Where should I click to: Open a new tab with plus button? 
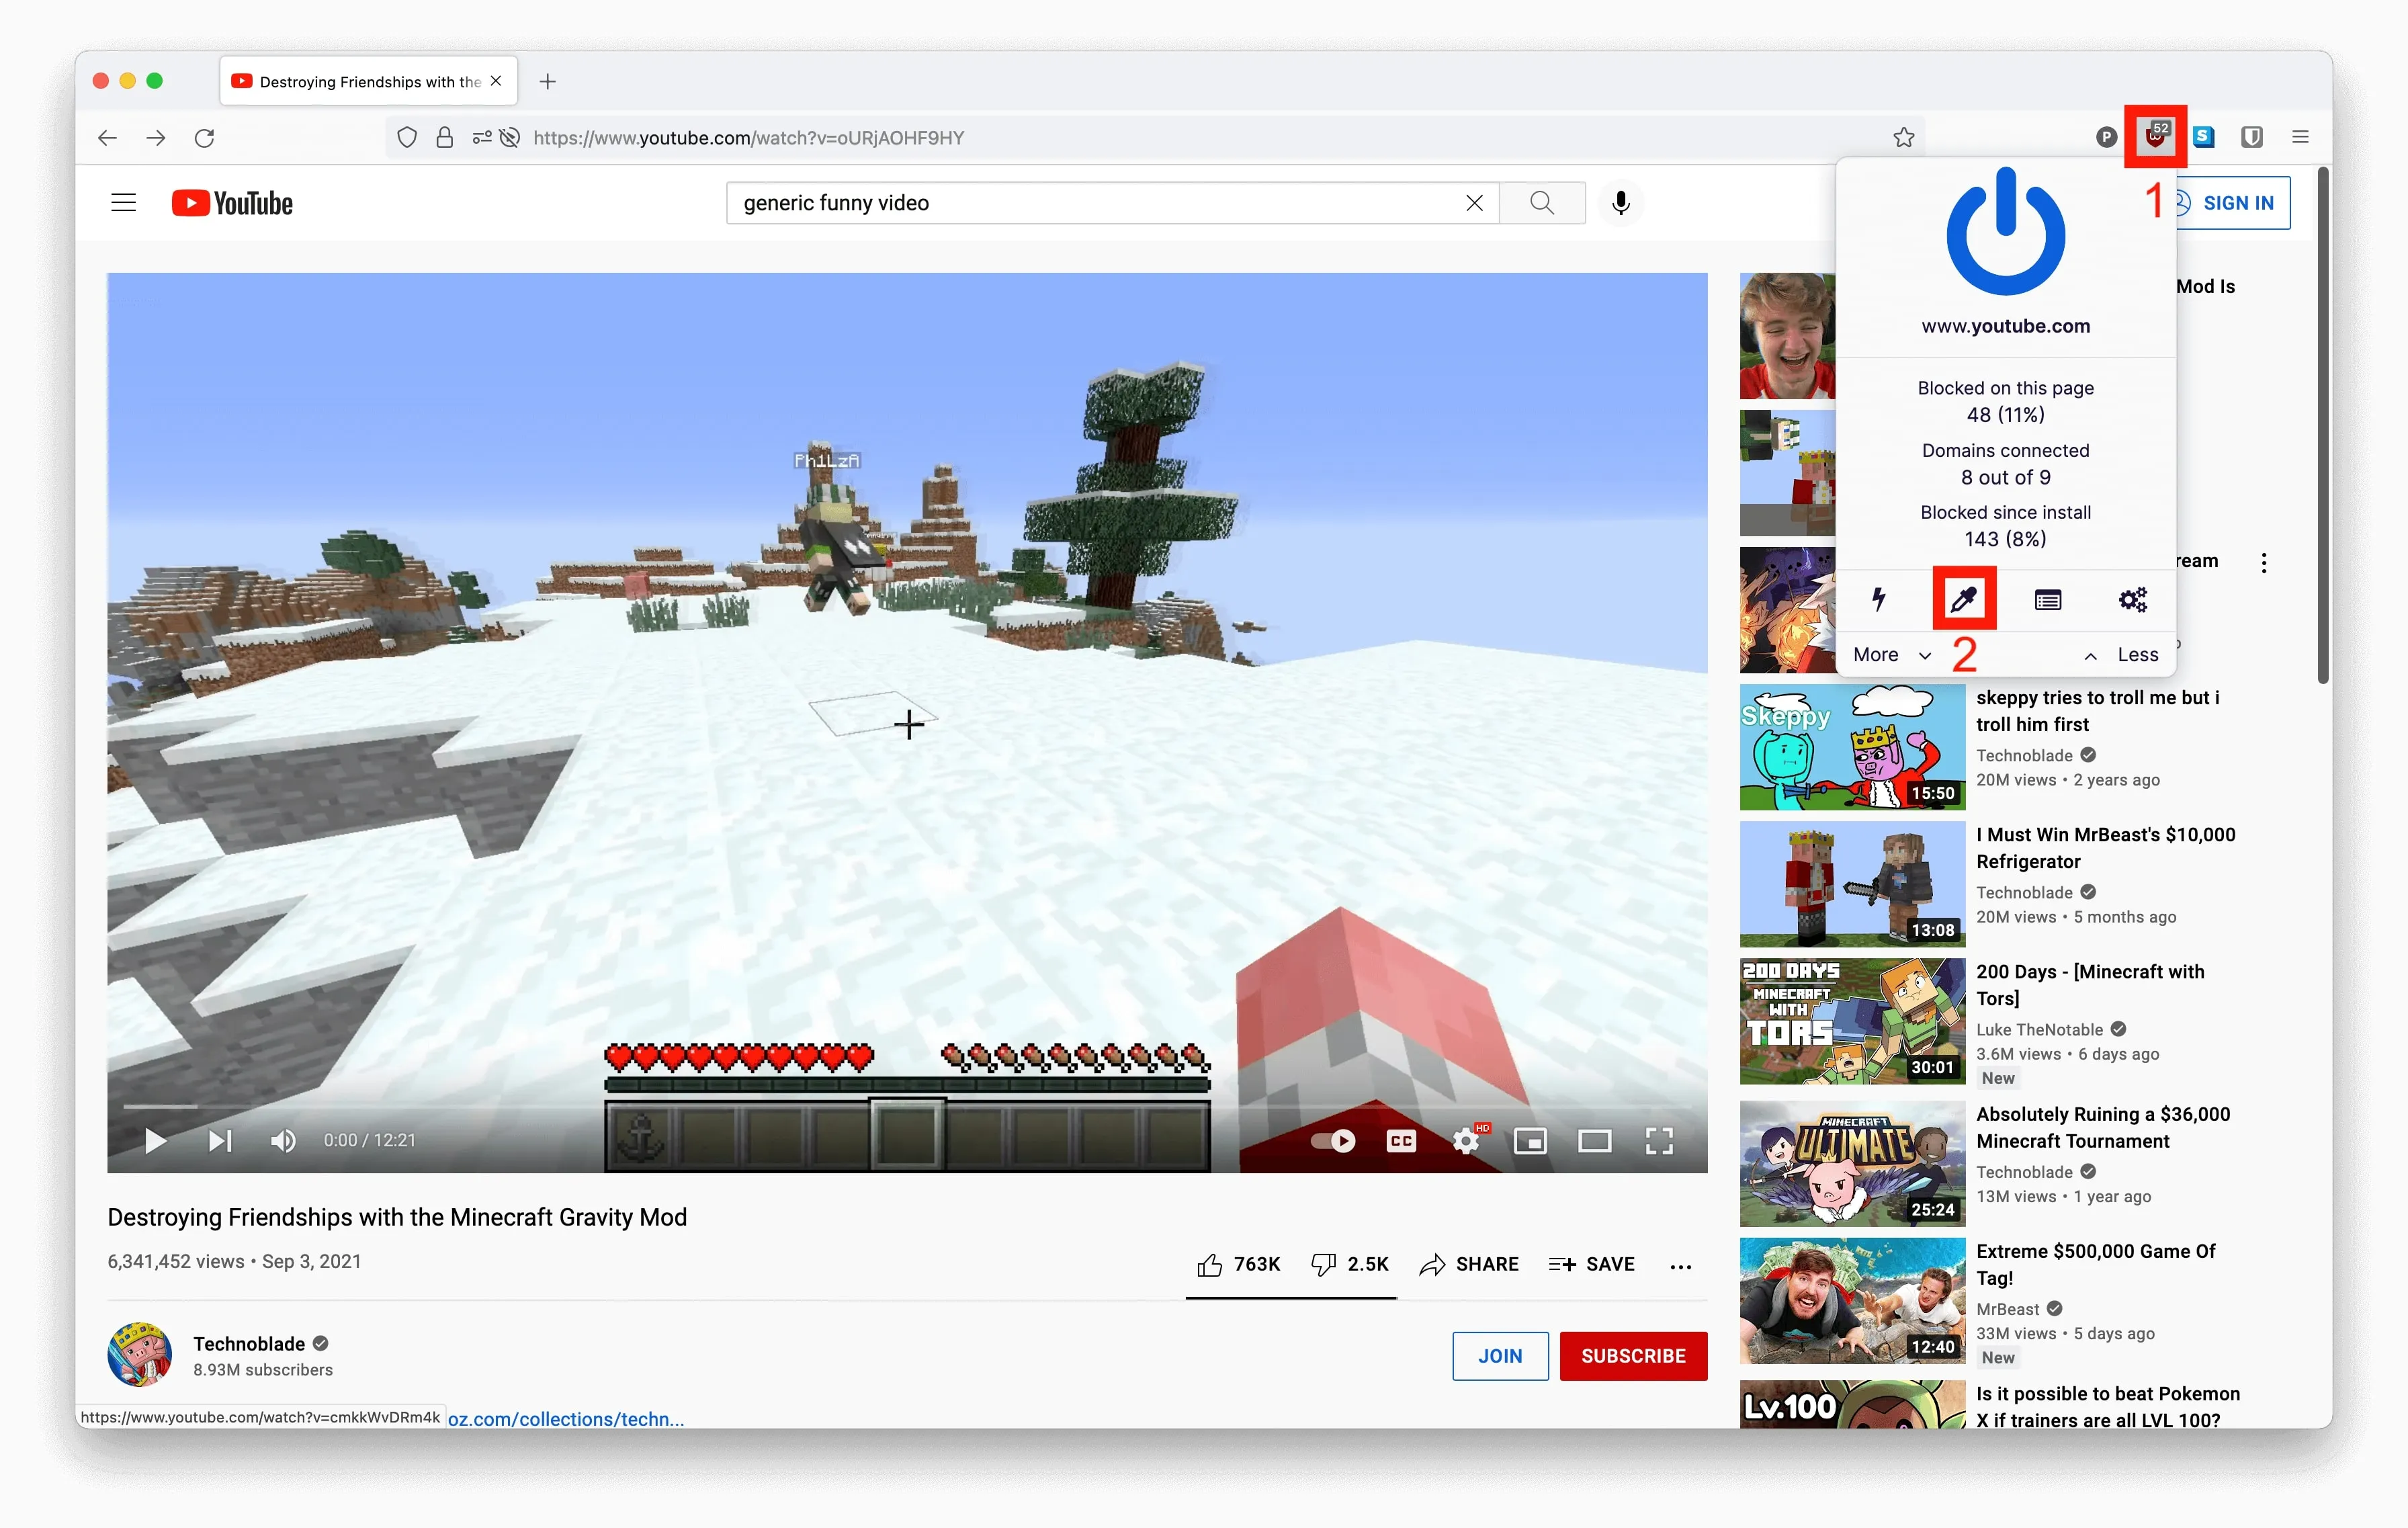pos(547,82)
